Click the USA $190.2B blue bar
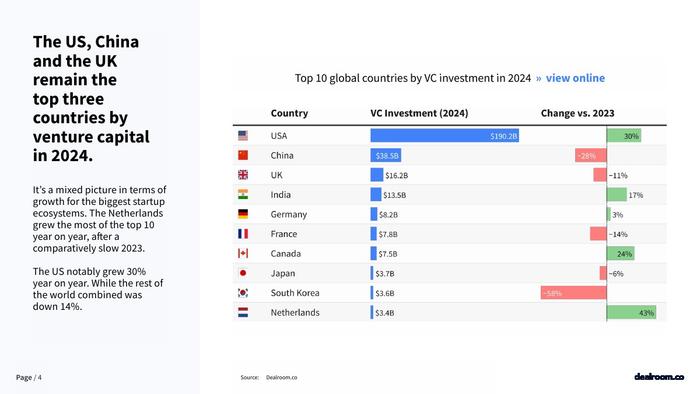This screenshot has height=394, width=700. coord(445,136)
